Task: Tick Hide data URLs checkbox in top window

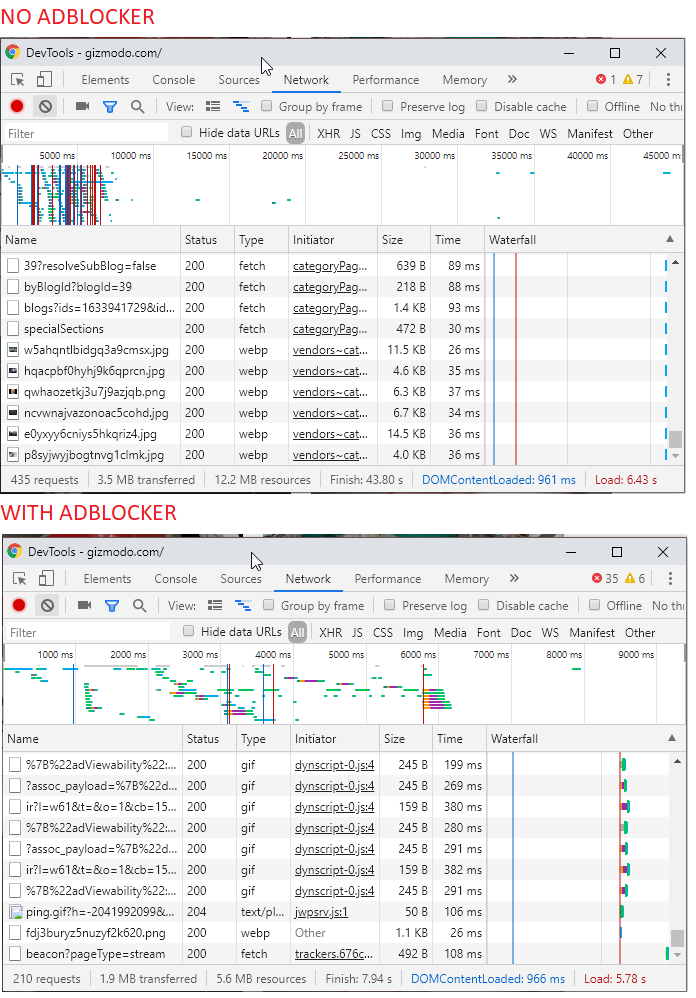Action: coord(186,132)
